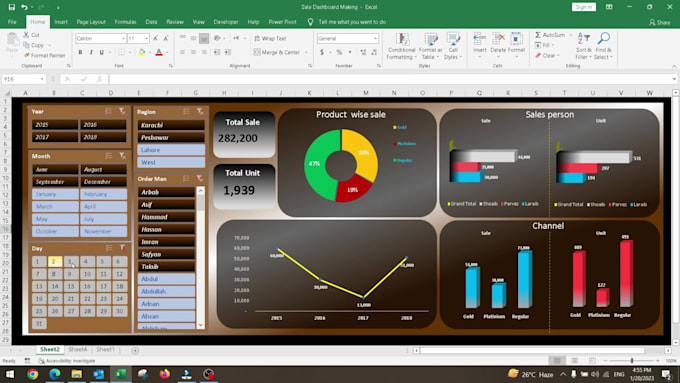The image size is (680, 383).
Task: Click Accounting dollar format icon
Action: (x=322, y=52)
